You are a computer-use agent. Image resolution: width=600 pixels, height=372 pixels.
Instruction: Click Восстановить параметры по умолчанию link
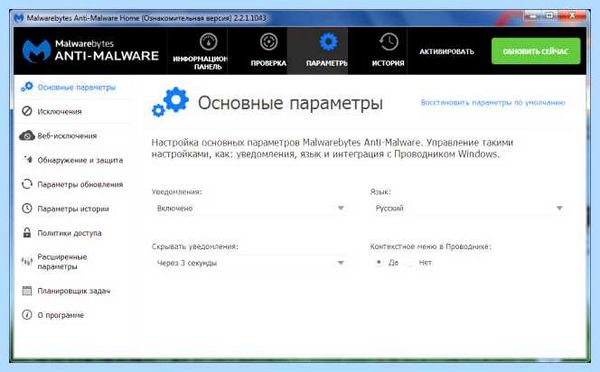point(493,103)
